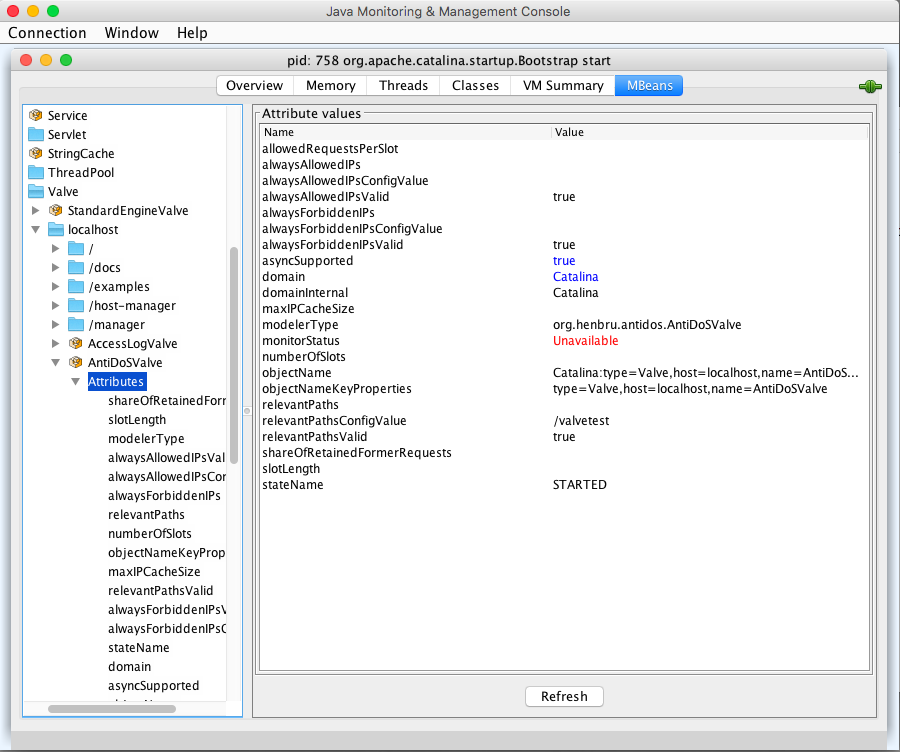Expand the / context node

[56, 248]
